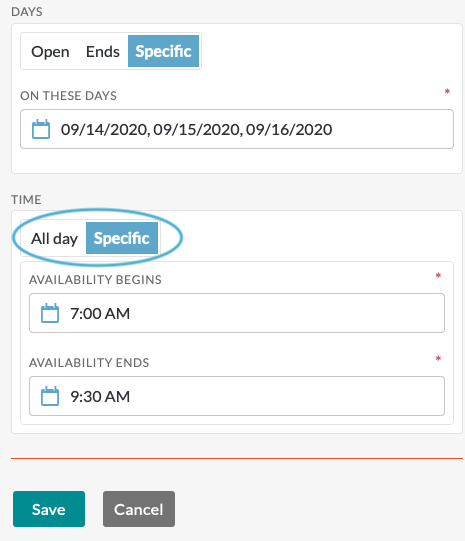Click calendar icon beside 7:00 AM
The image size is (465, 541).
point(50,313)
